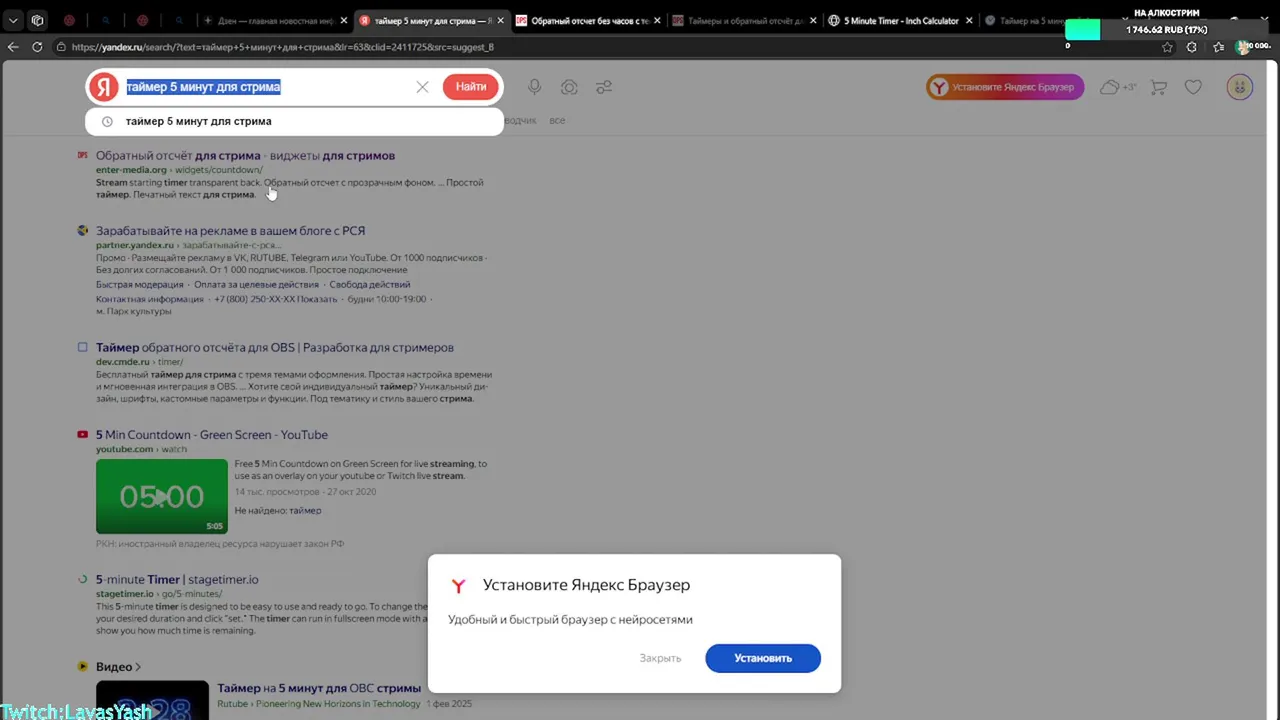
Task: Bookmark page with star icon
Action: point(1167,47)
